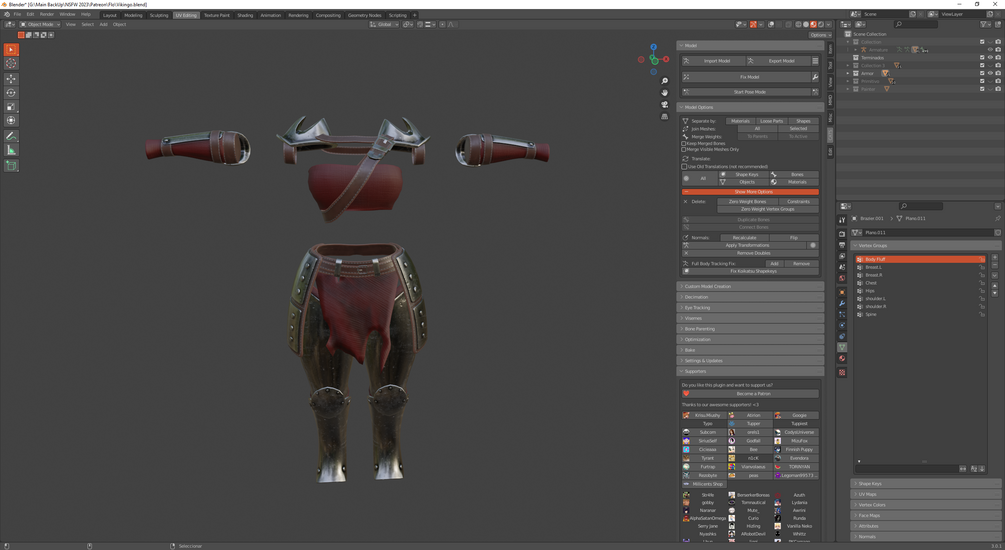The height and width of the screenshot is (550, 1005).
Task: Switch perspective/orthographic with grid icon
Action: 665,117
